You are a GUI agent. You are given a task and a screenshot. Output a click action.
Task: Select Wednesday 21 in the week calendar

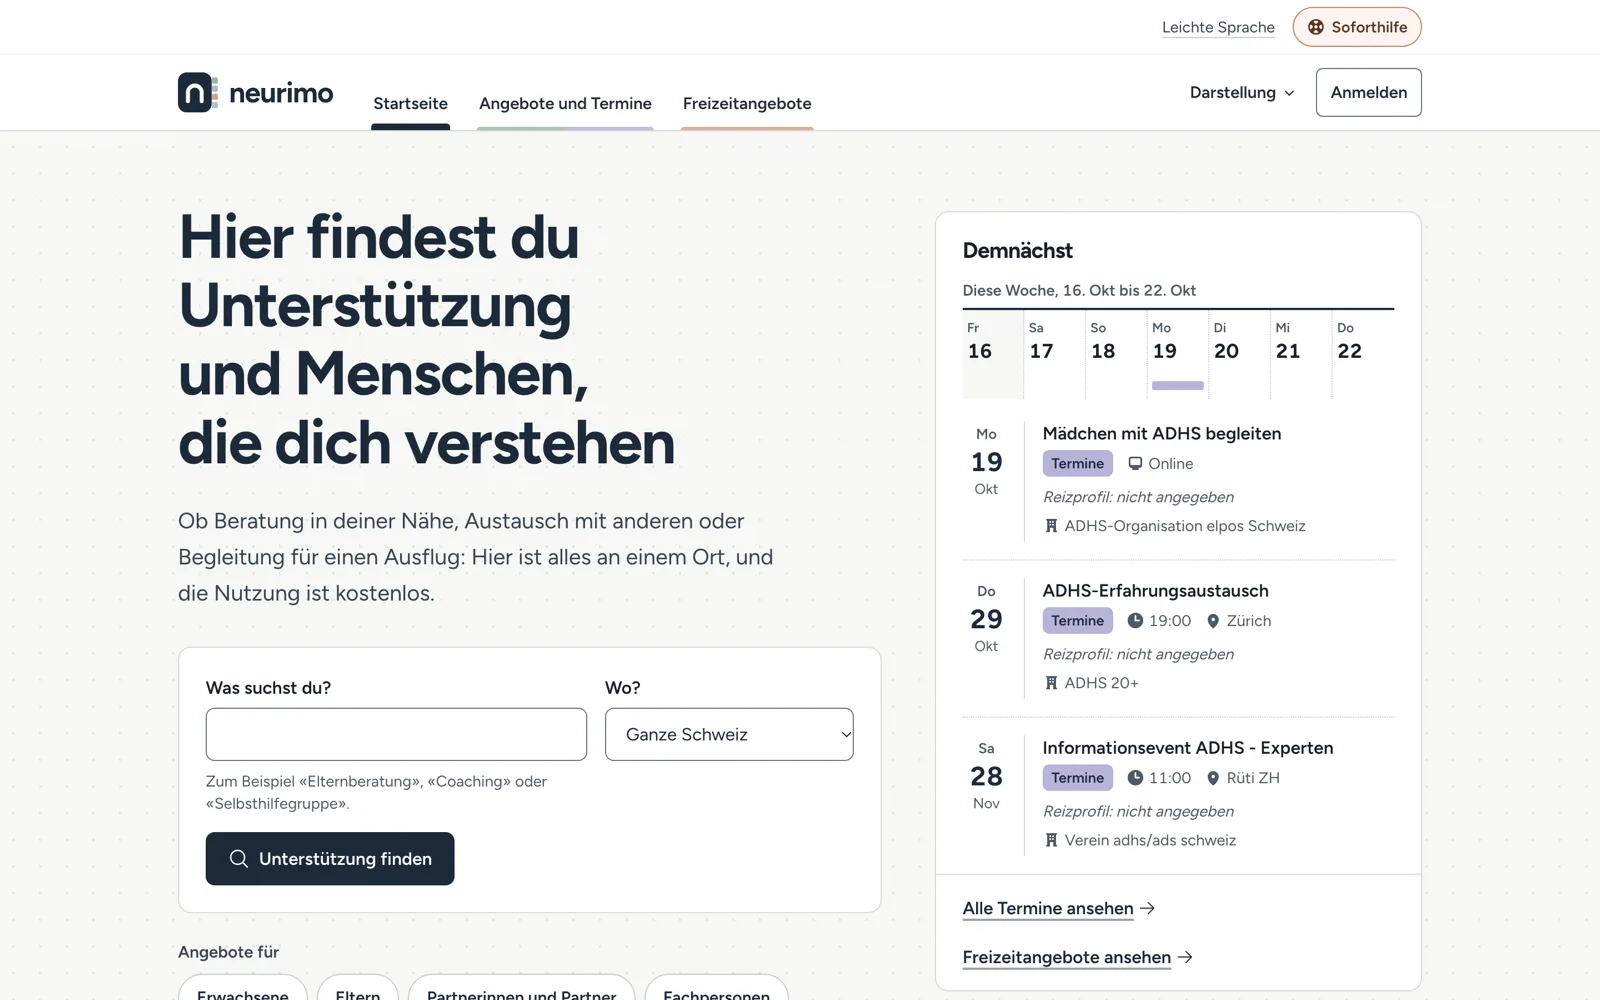(x=1301, y=355)
